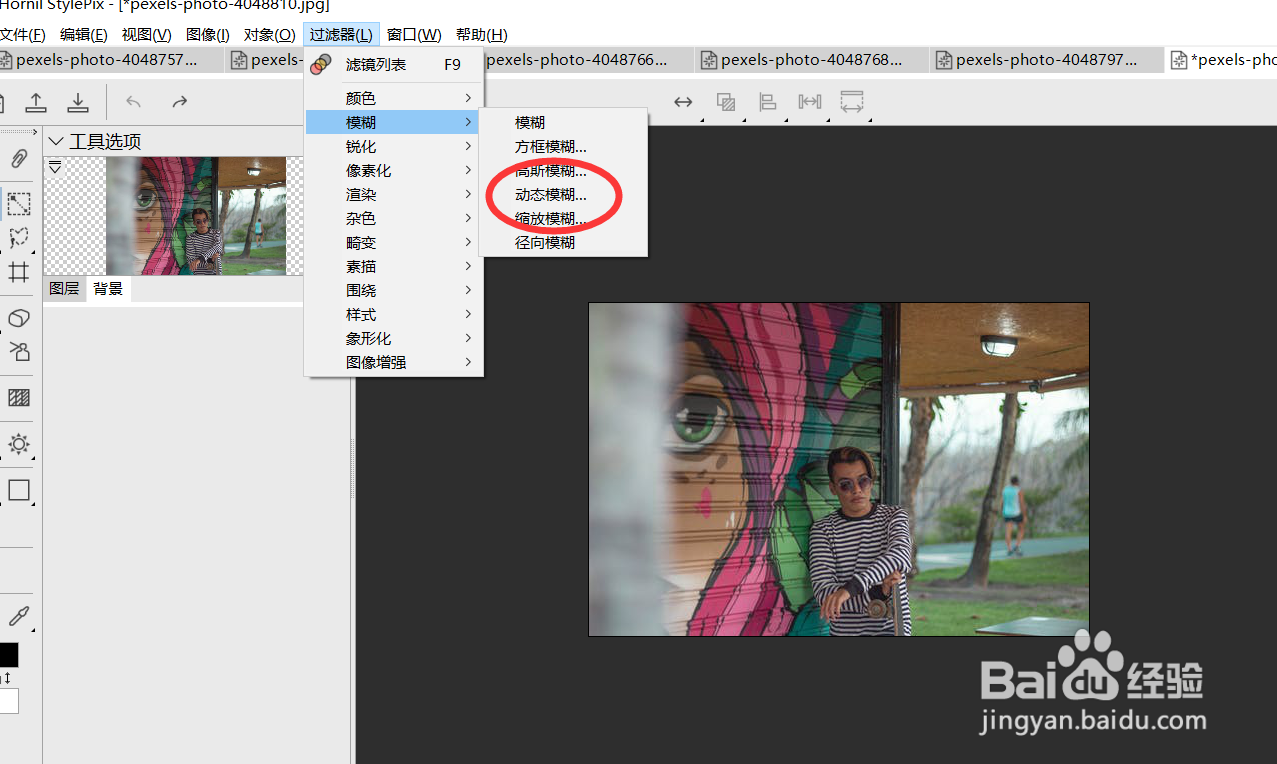Select the spray/clone stamp tool
1277x764 pixels.
(19, 351)
